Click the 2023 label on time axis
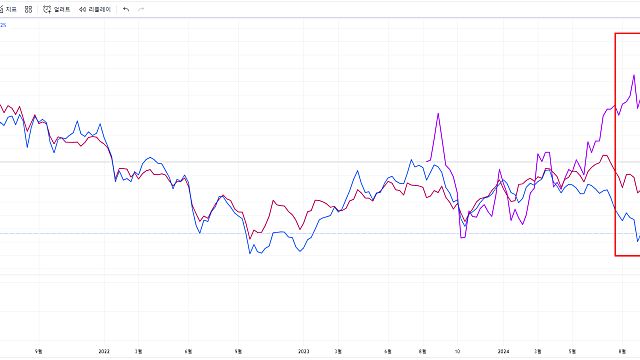Screen dimensions: 640x360 click(x=304, y=351)
